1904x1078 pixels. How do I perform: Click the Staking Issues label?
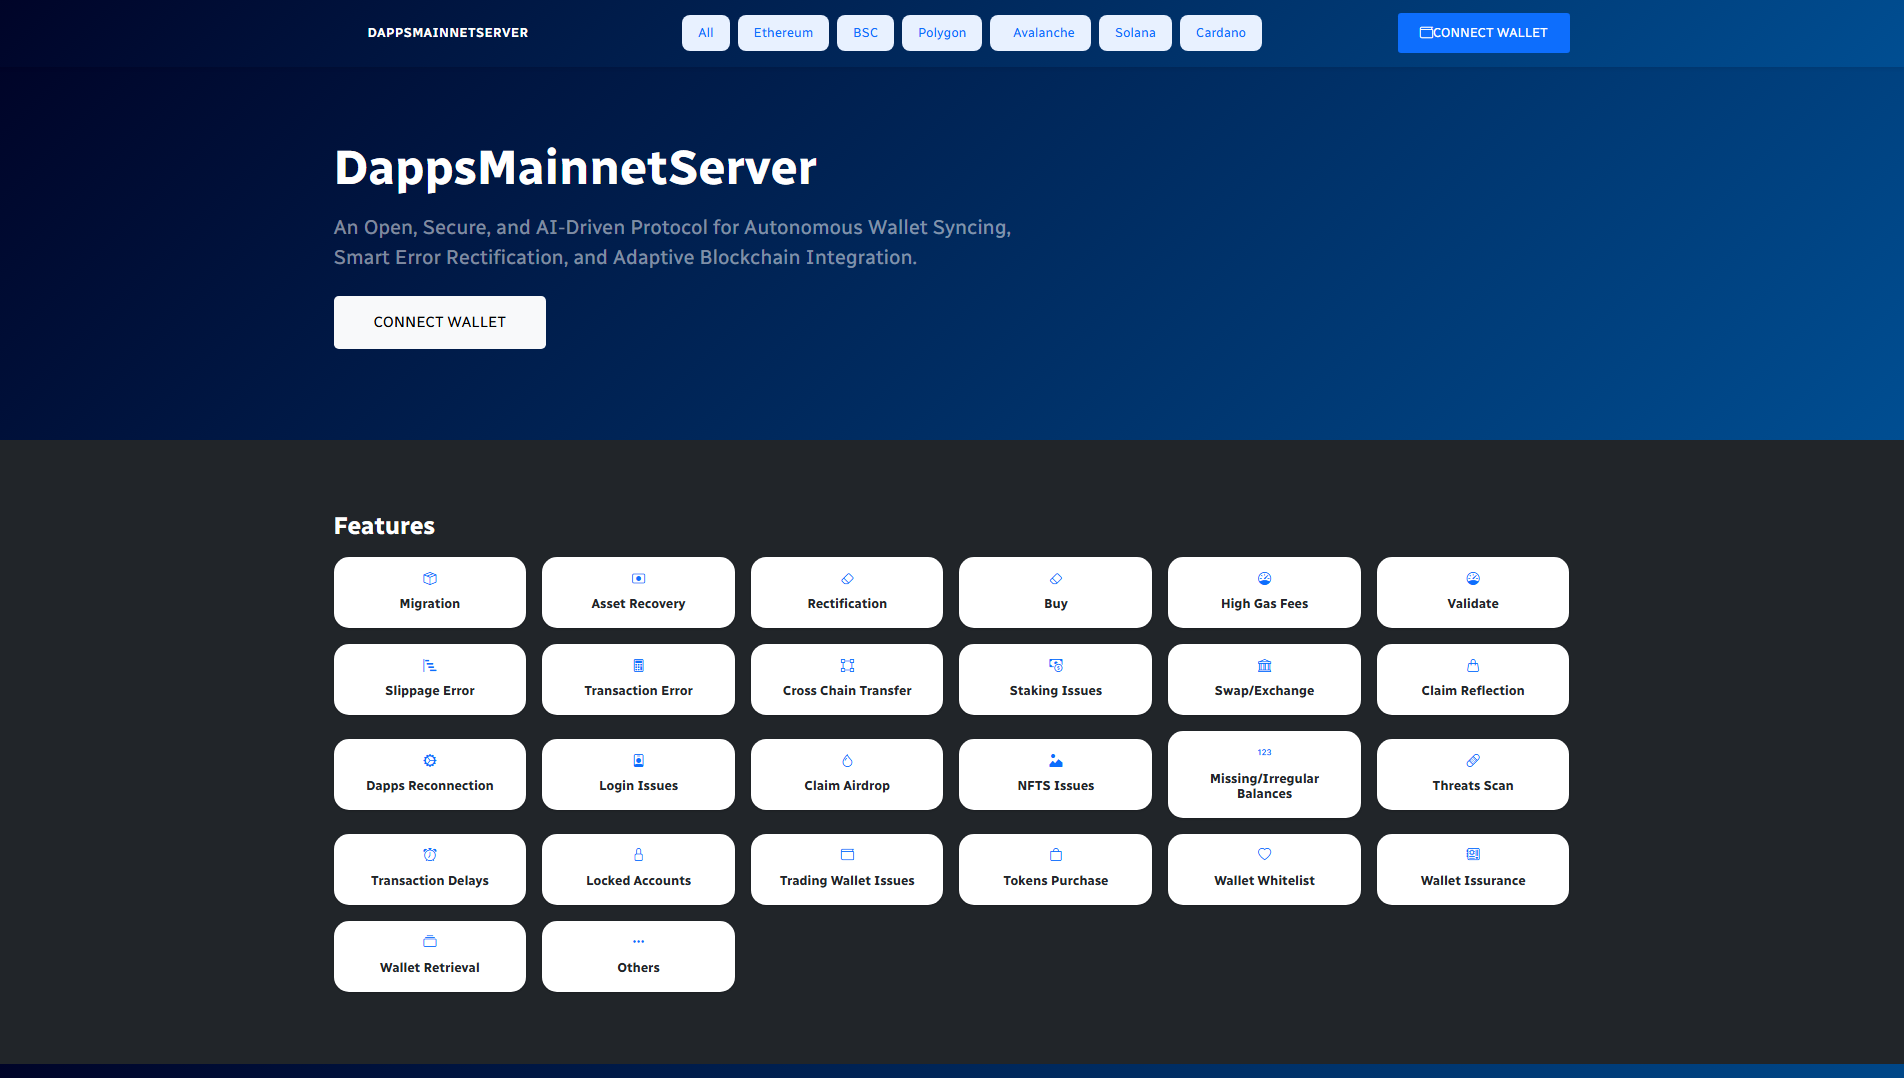click(1056, 691)
